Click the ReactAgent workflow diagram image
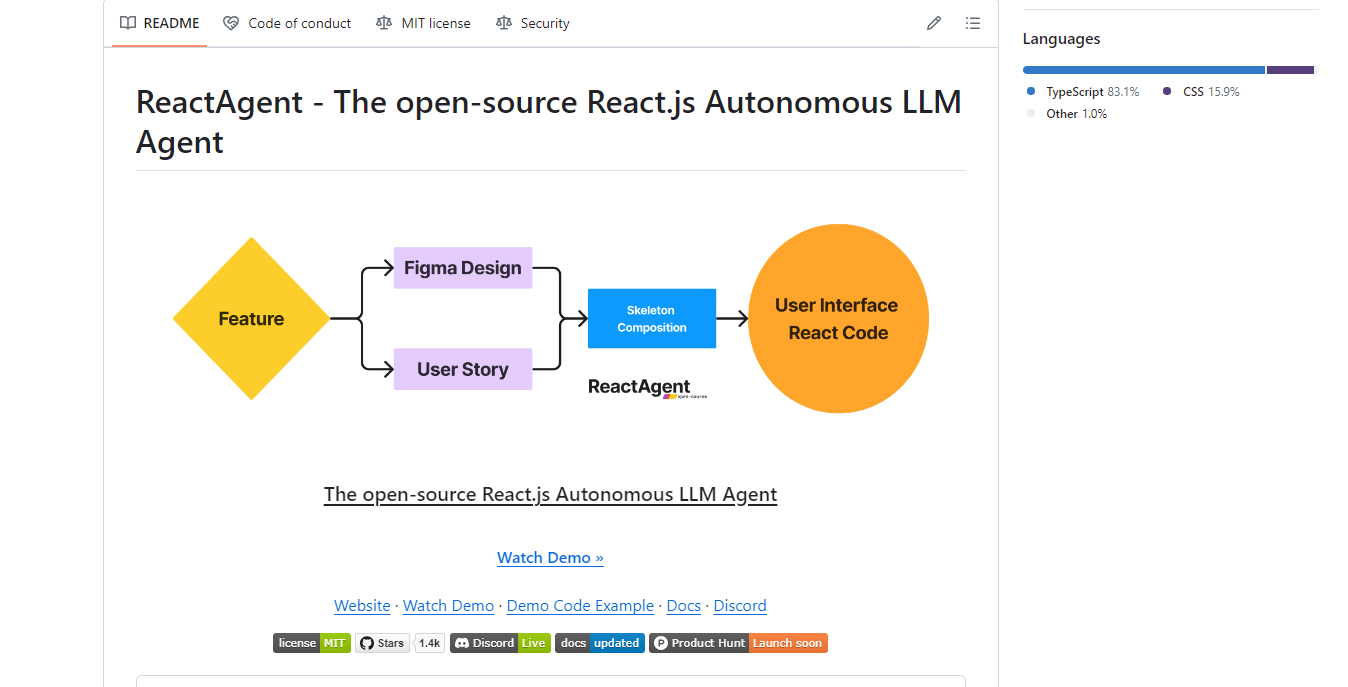Image resolution: width=1348 pixels, height=687 pixels. tap(550, 318)
